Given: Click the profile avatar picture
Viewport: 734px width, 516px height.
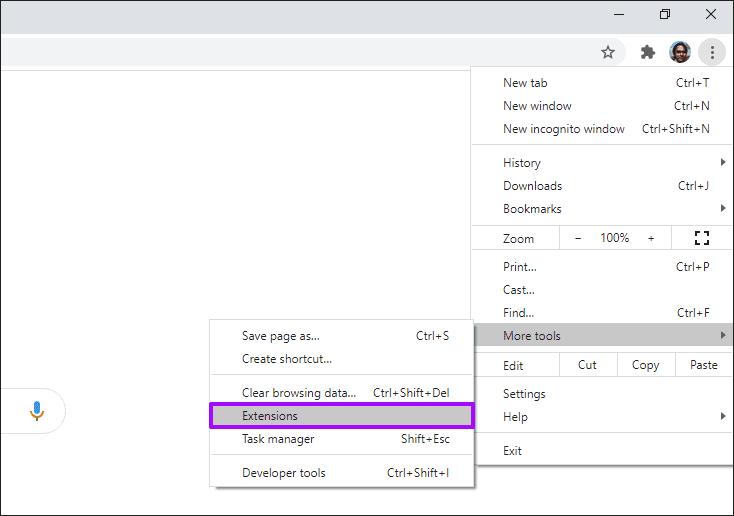Looking at the screenshot, I should click(680, 52).
